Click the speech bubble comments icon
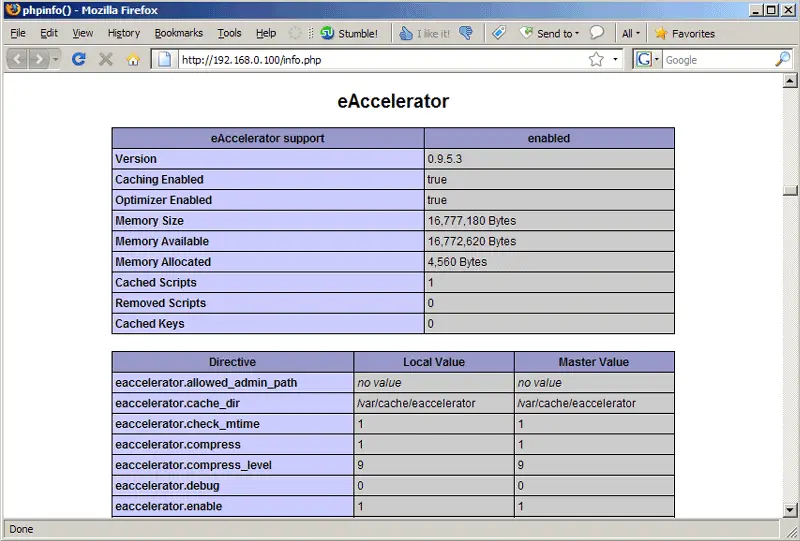This screenshot has height=541, width=800. 596,33
